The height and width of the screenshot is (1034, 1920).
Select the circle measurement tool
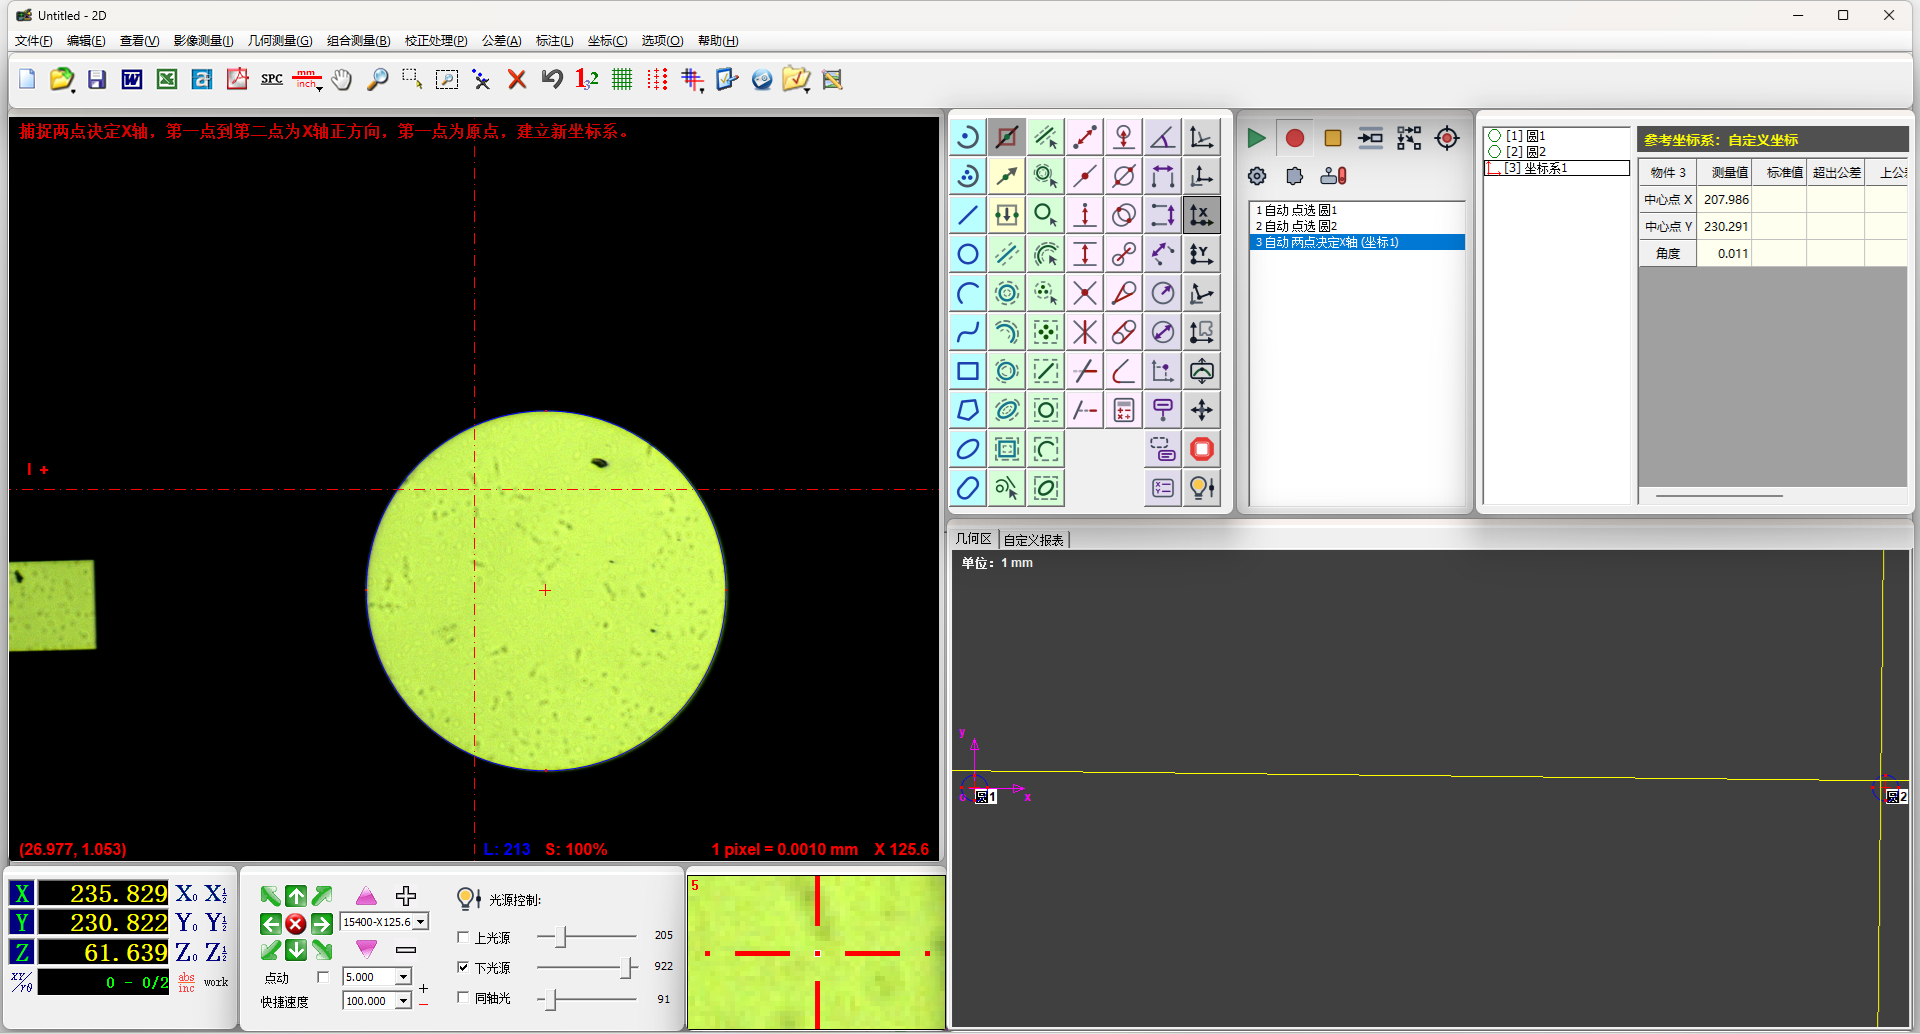coord(968,254)
